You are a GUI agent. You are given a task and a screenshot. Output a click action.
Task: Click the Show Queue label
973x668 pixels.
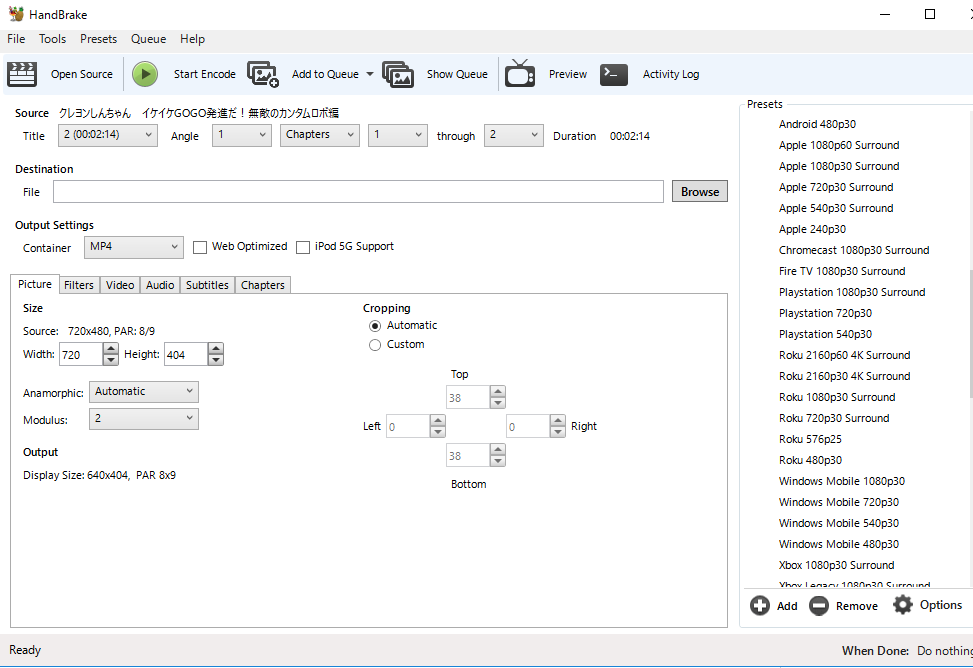[457, 74]
